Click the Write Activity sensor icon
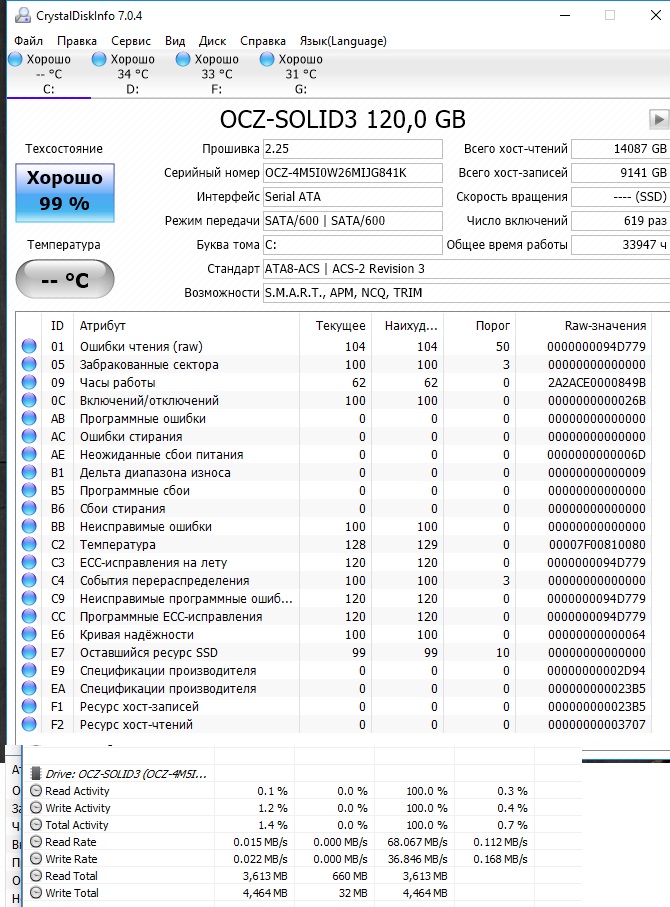This screenshot has width=670, height=907. (x=36, y=808)
